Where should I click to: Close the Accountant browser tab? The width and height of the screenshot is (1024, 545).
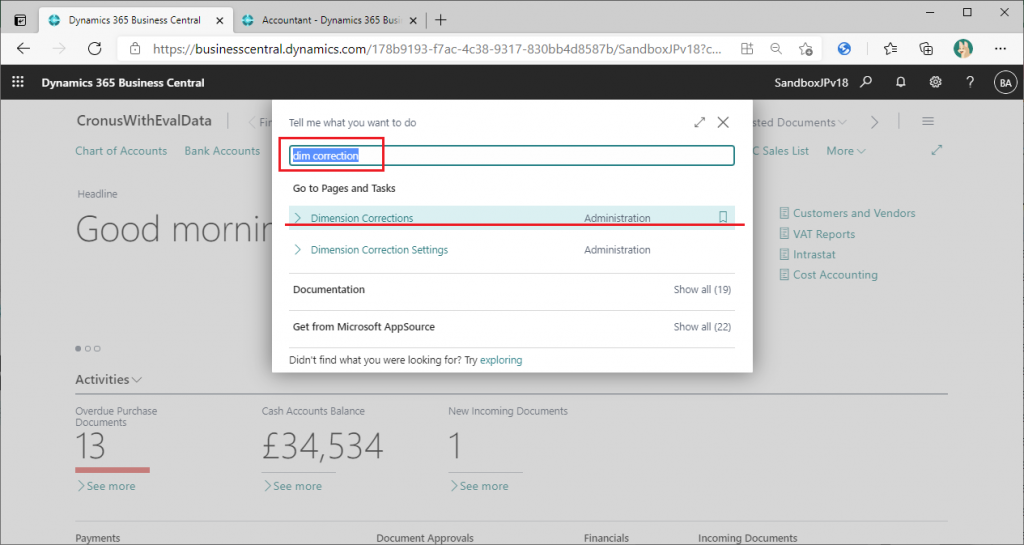[413, 21]
